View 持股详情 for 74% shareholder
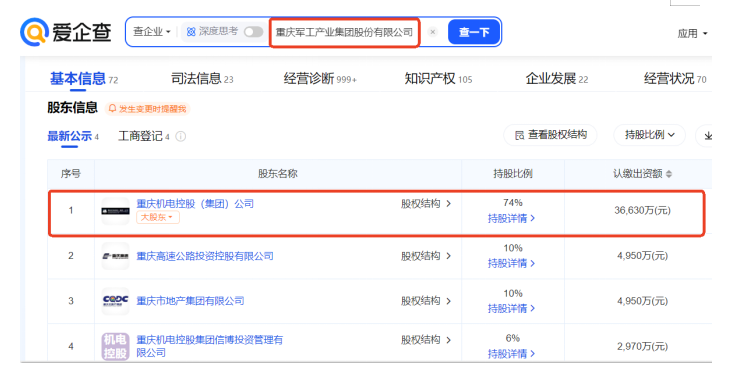The image size is (732, 370). click(x=511, y=218)
